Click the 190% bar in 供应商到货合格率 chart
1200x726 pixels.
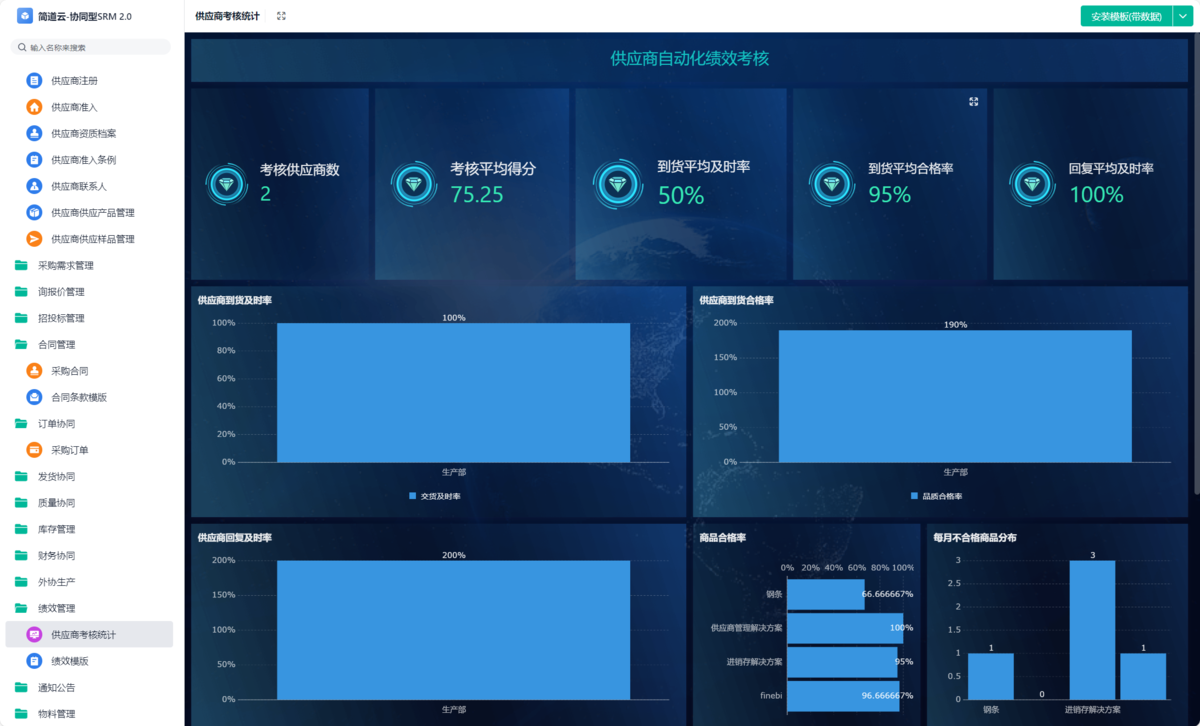(x=955, y=396)
